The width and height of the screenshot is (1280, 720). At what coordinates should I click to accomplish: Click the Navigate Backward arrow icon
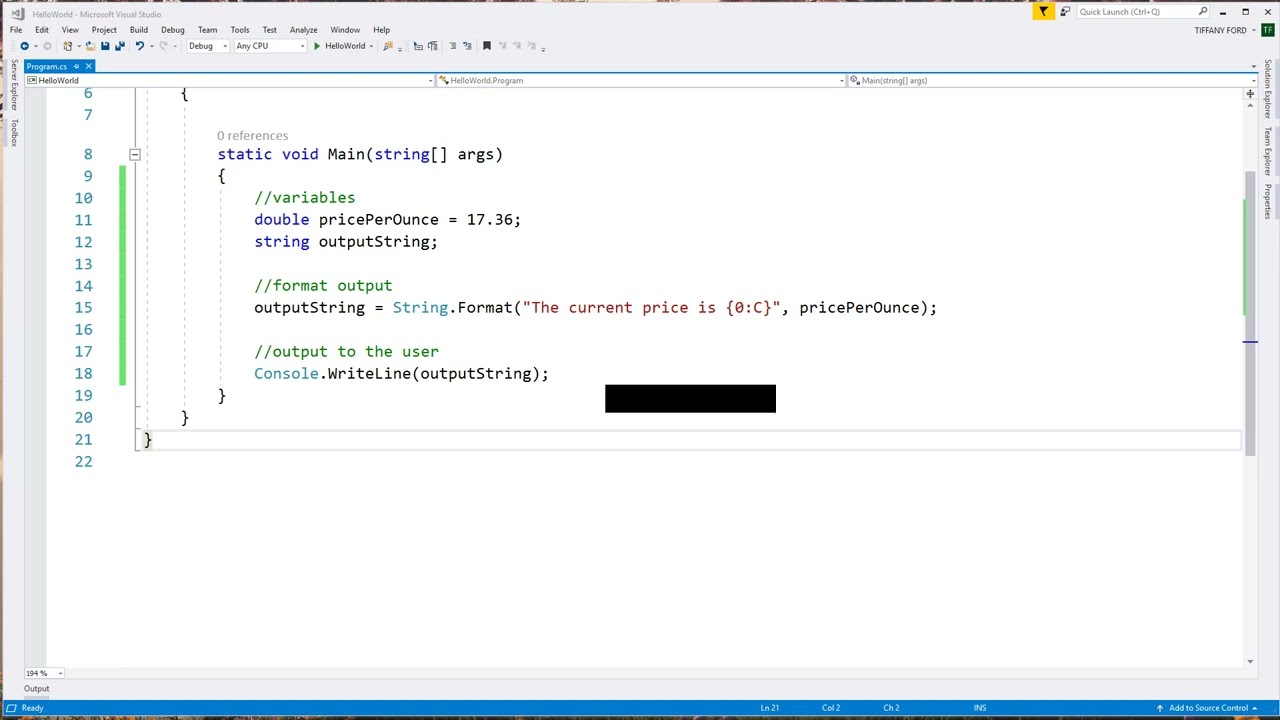pos(24,46)
